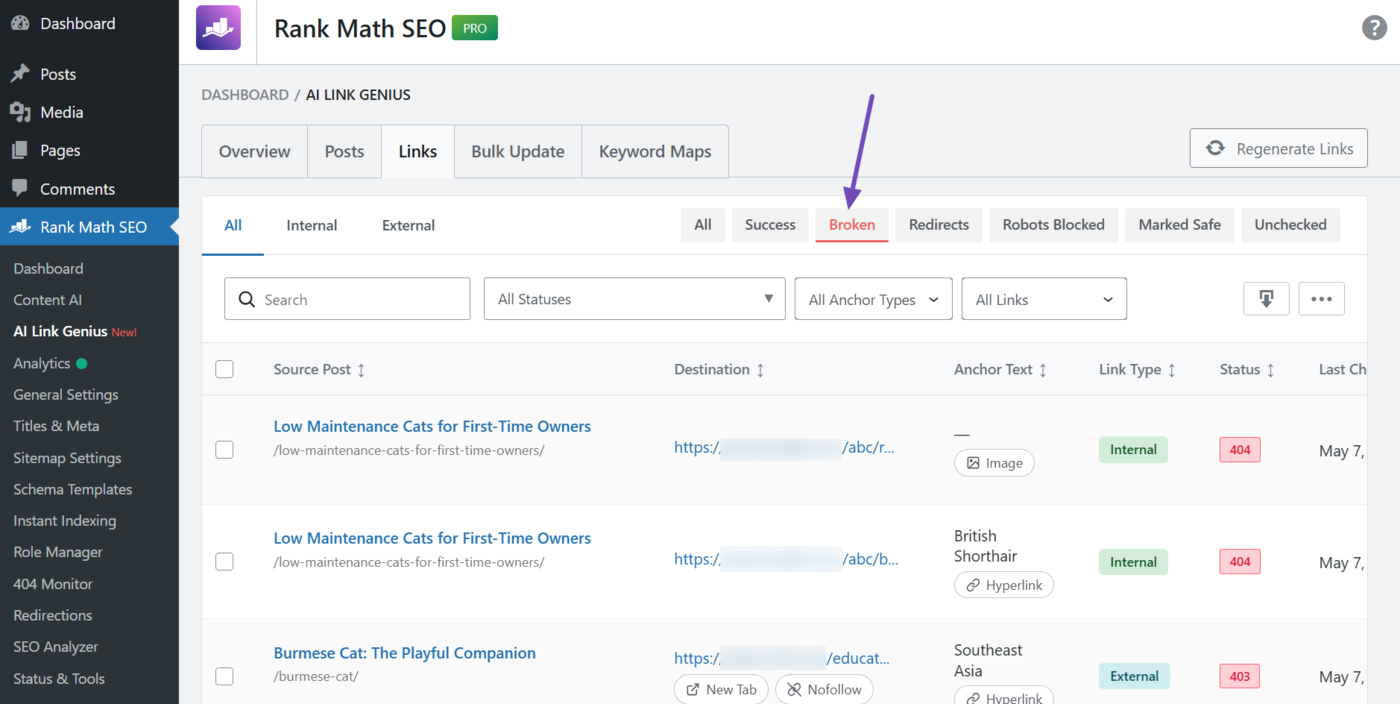Screen dimensions: 1400x704
Task: Filter by Broken status
Action: tap(852, 225)
